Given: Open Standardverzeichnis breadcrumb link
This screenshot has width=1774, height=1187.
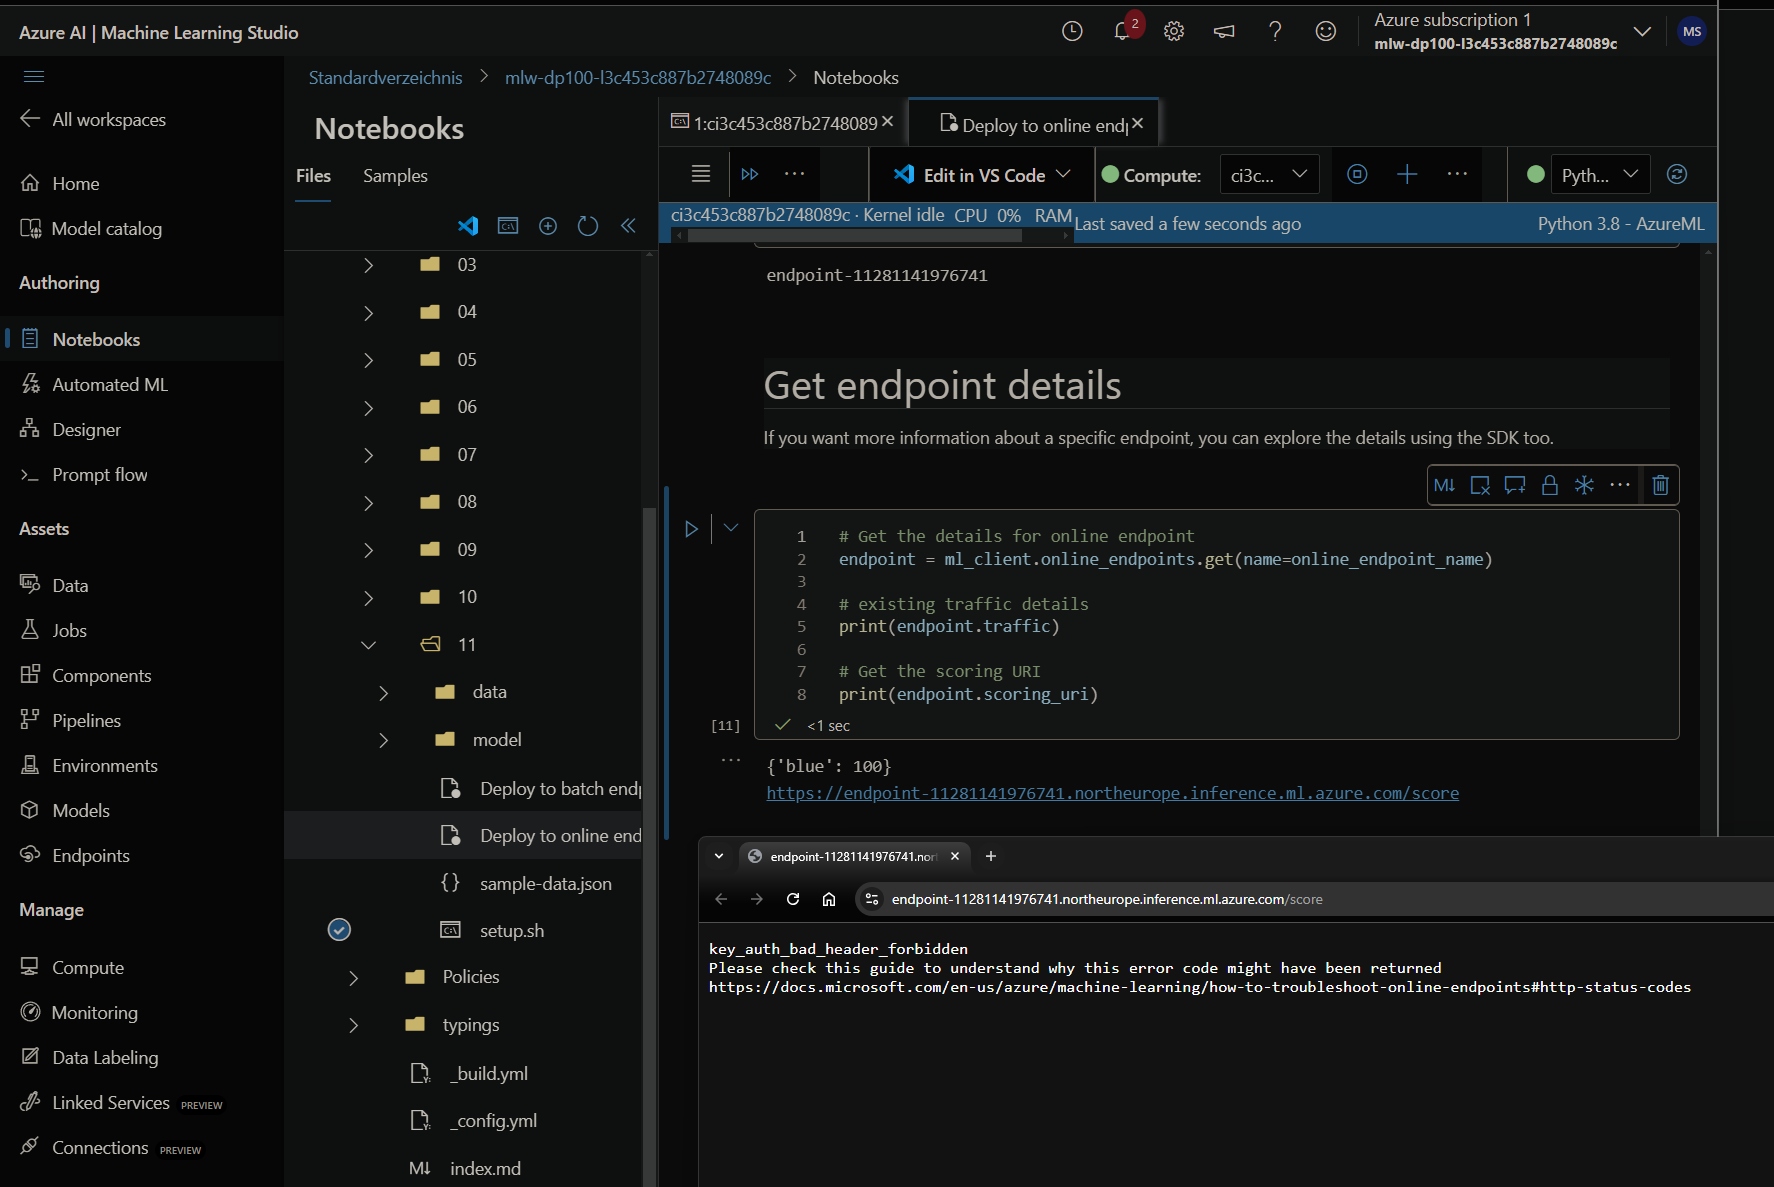Looking at the screenshot, I should click(385, 78).
